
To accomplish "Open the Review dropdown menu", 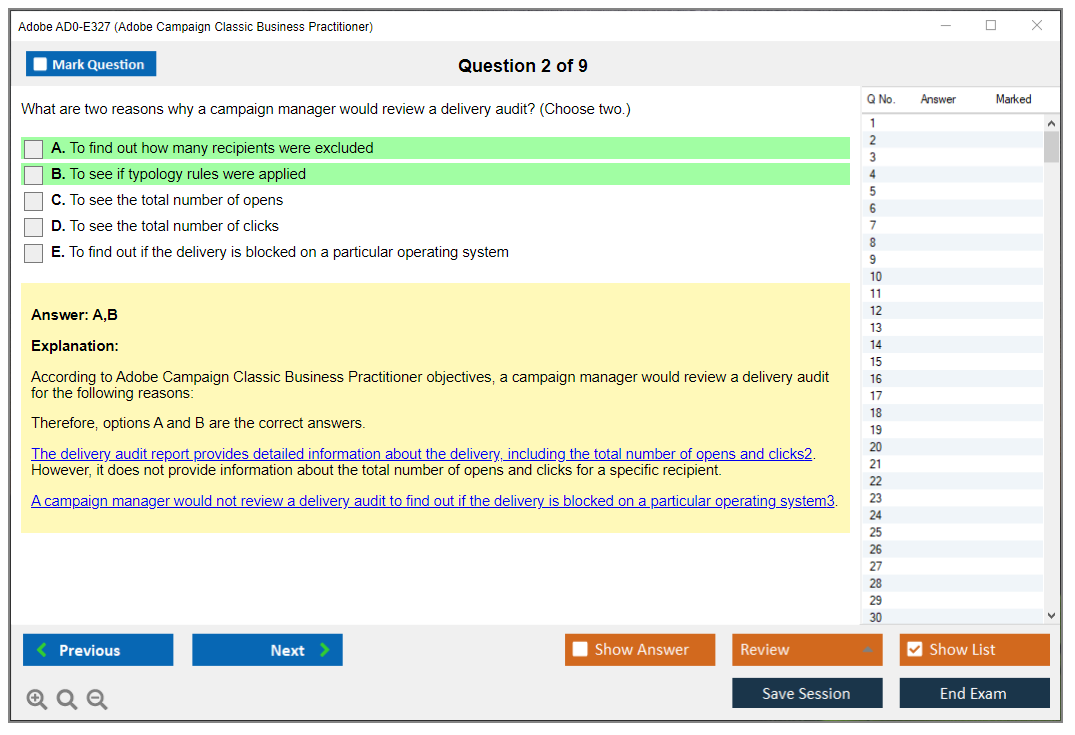I will tap(806, 650).
